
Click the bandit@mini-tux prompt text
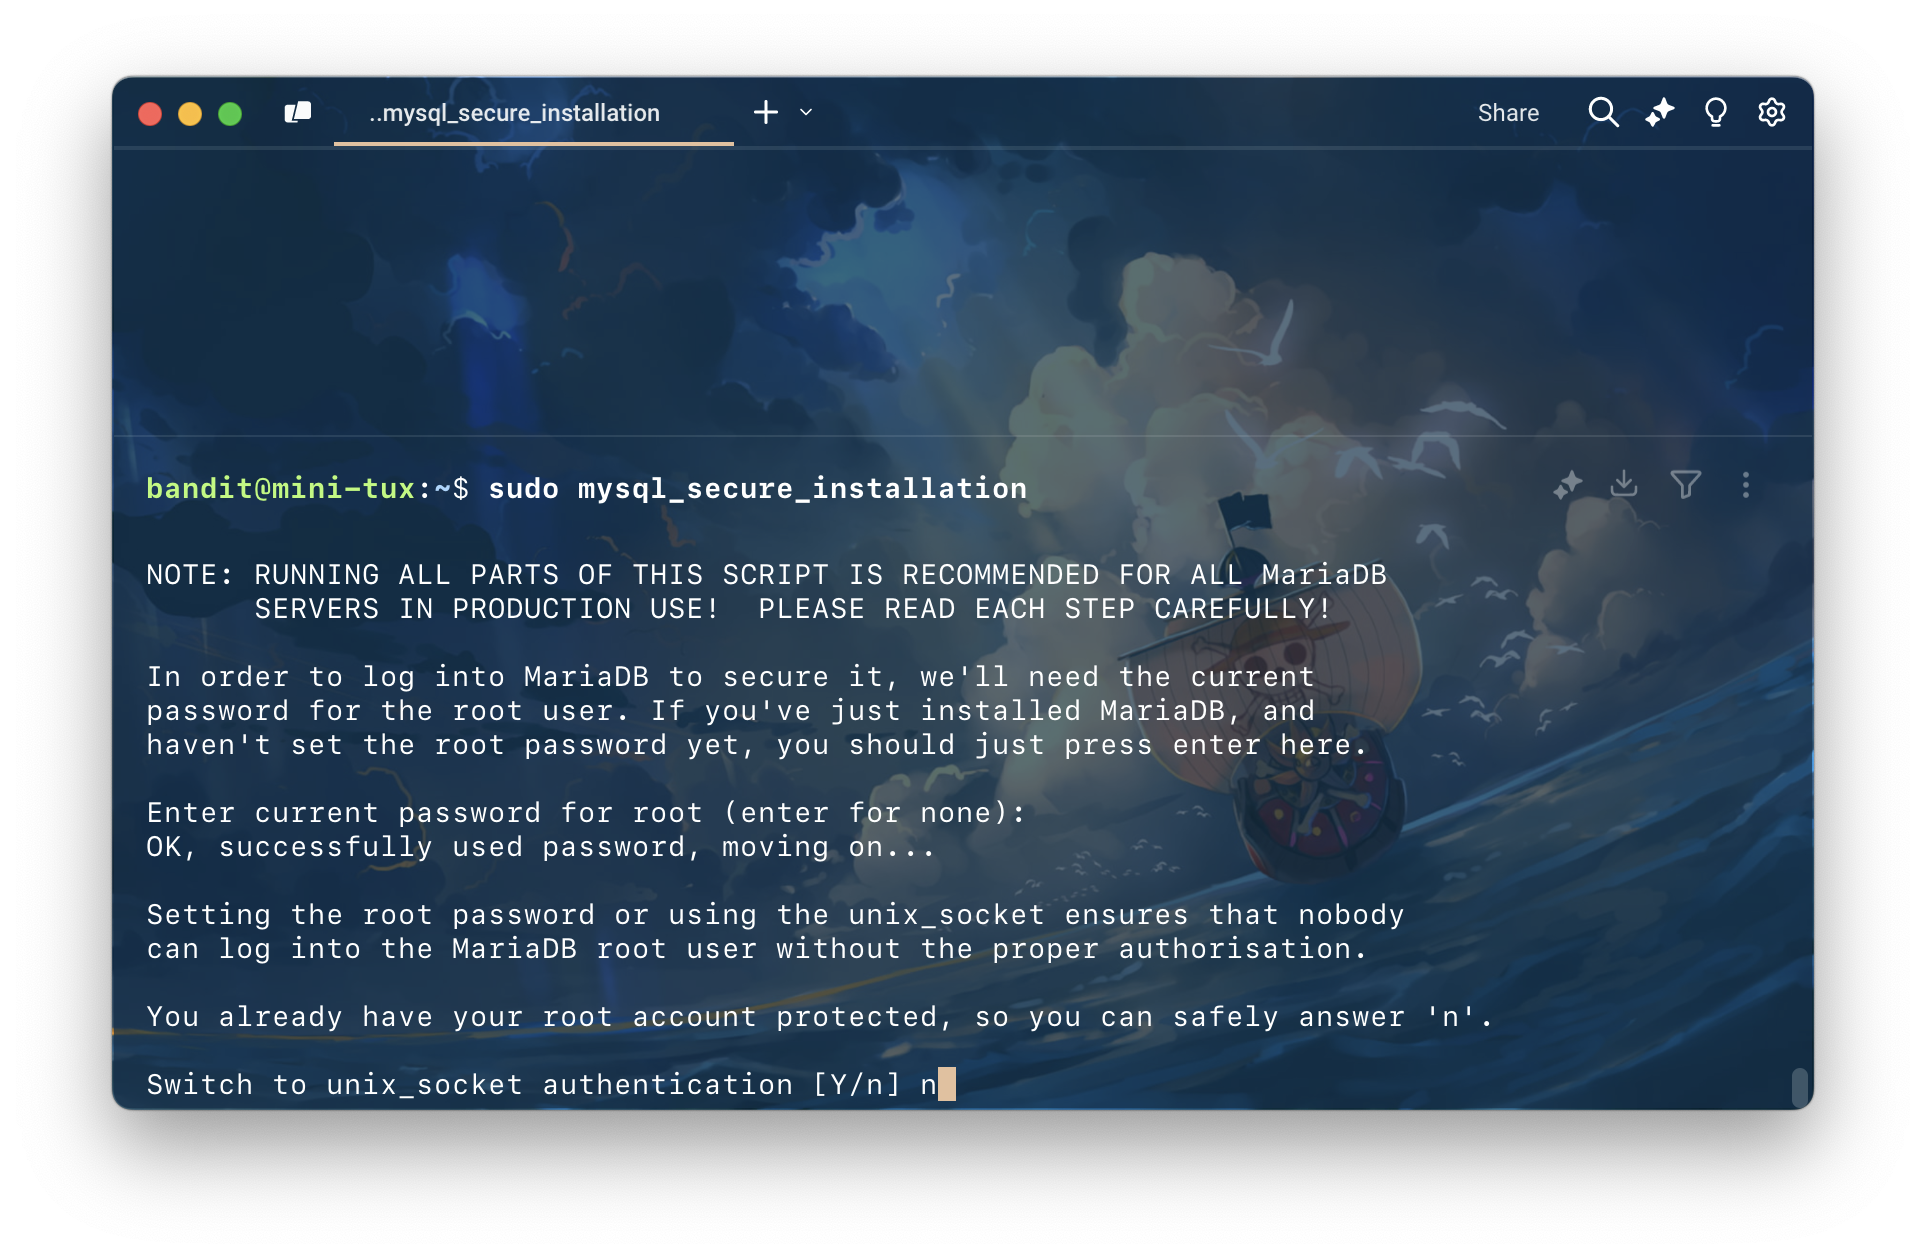[281, 489]
